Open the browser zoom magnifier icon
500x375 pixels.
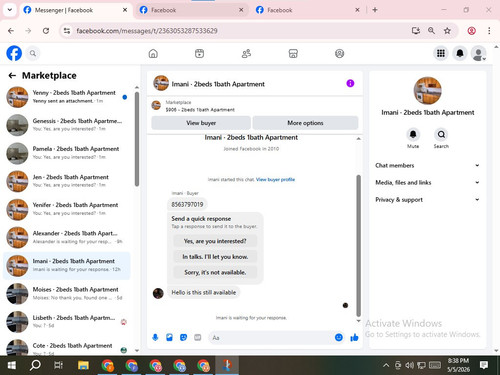(x=431, y=31)
